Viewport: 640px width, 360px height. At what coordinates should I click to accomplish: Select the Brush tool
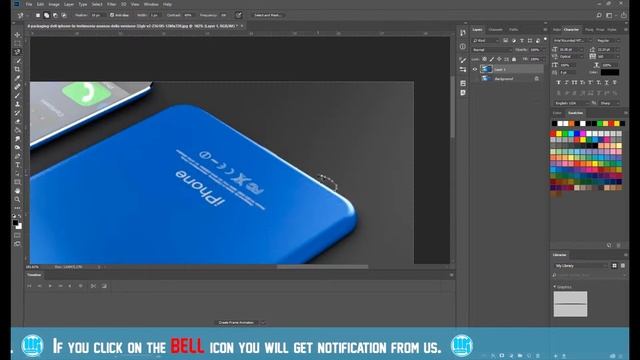coord(17,96)
